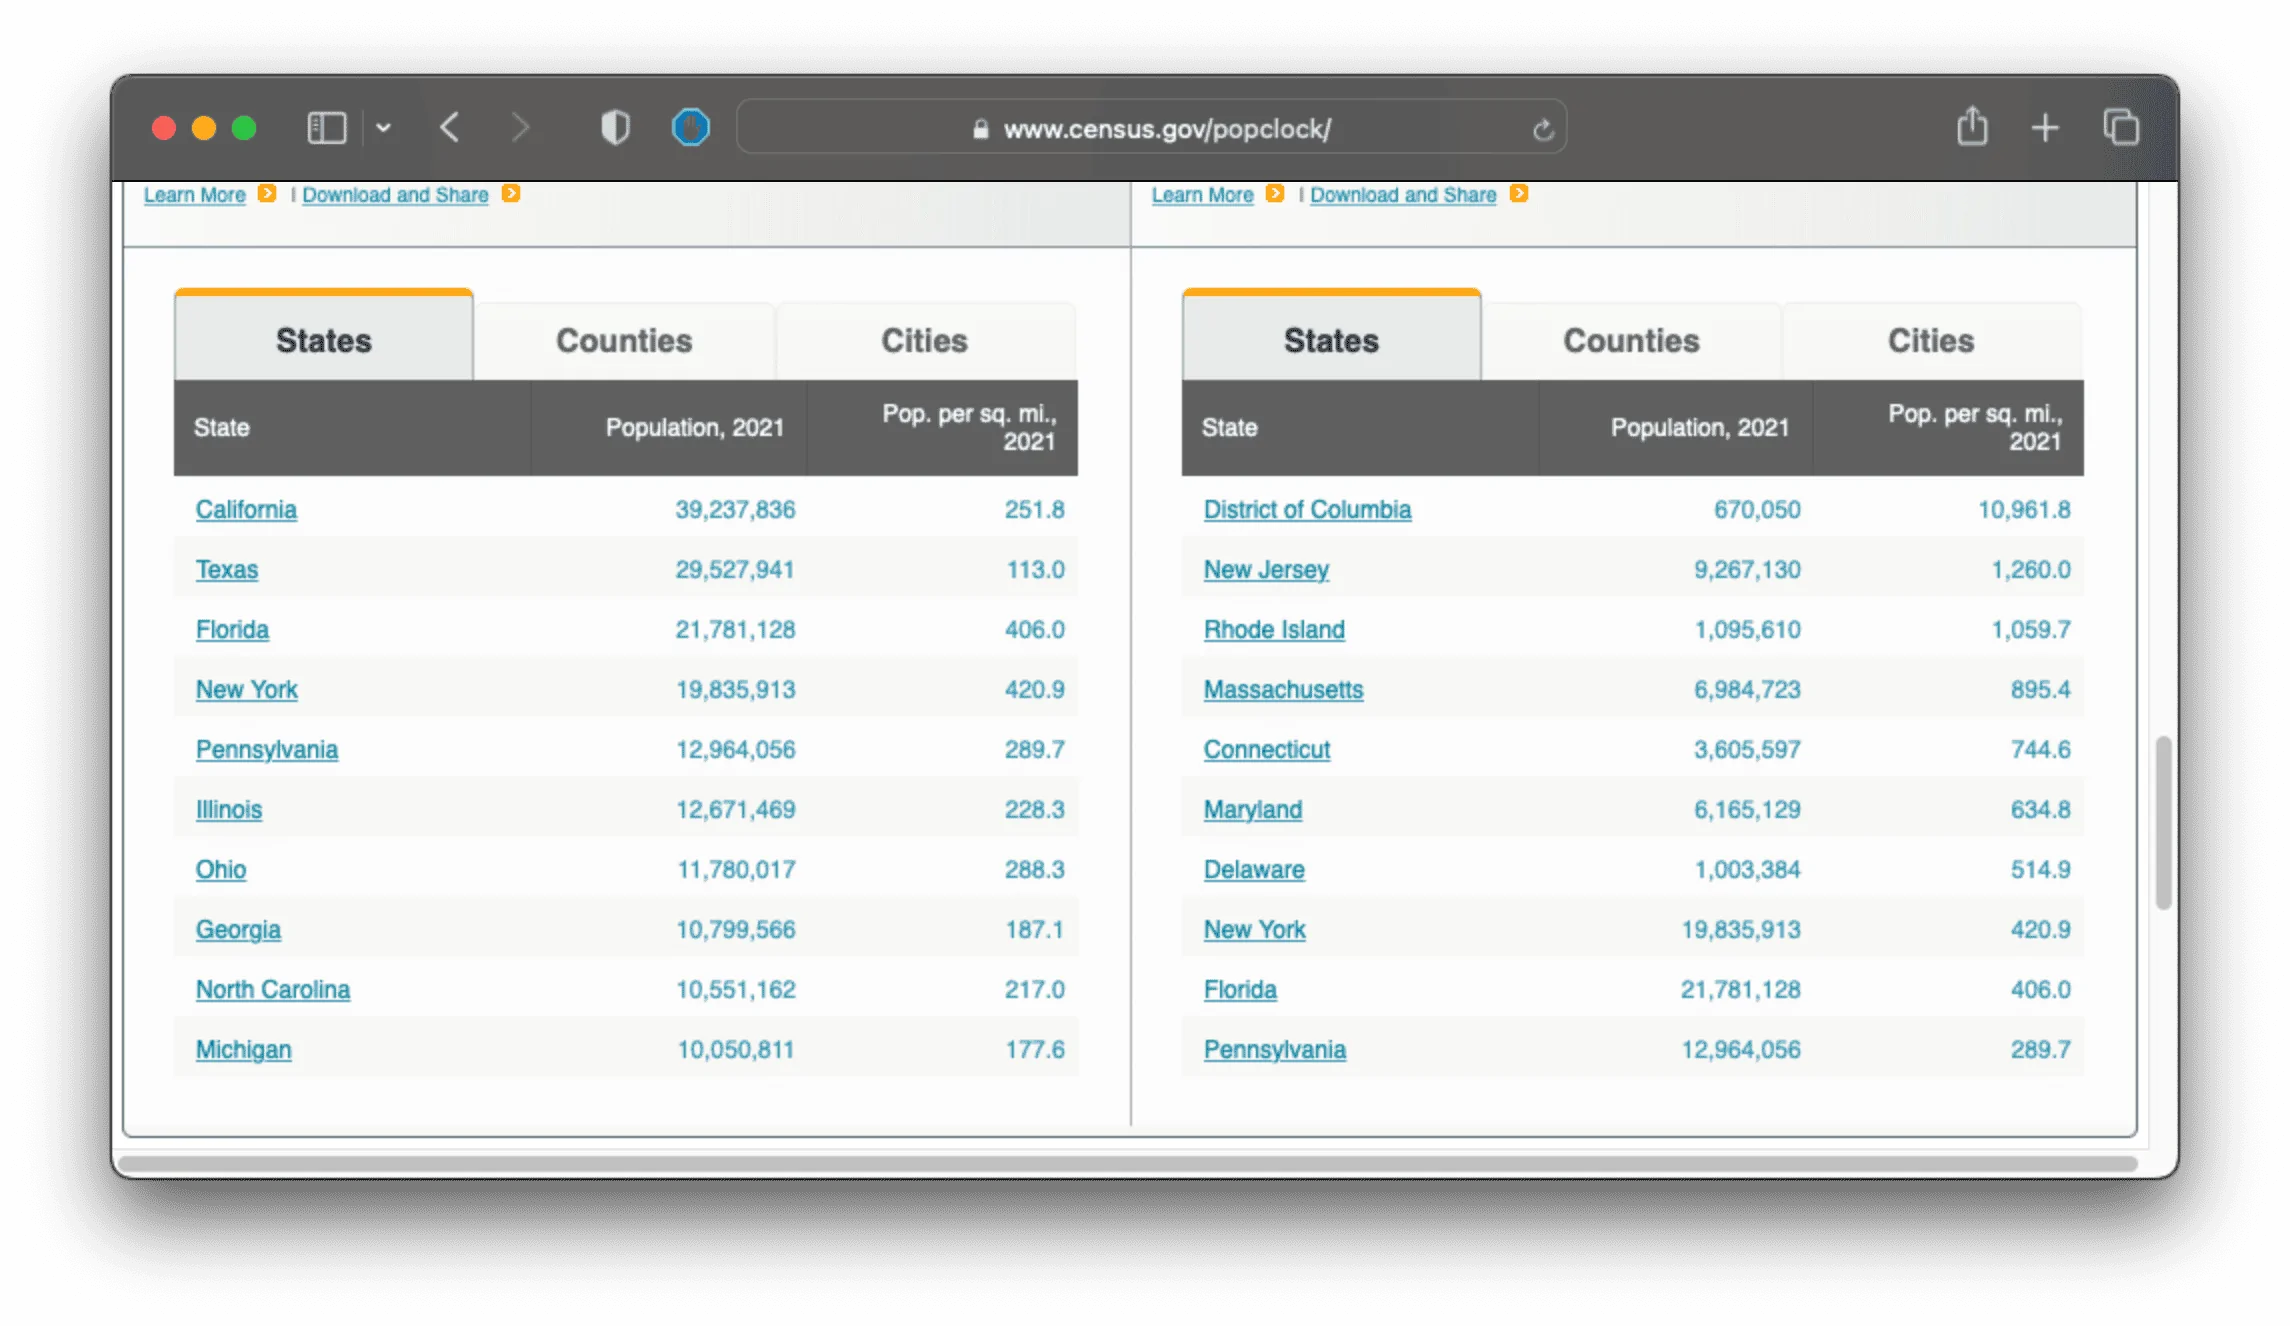The image size is (2290, 1326).
Task: Open the blue hand extension icon
Action: click(690, 128)
